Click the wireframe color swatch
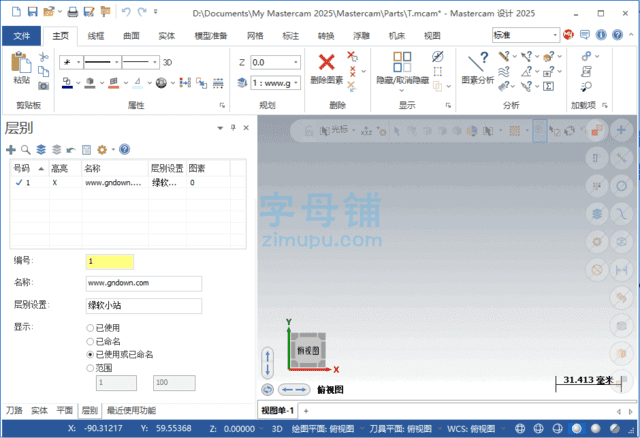The image size is (640, 438). click(x=67, y=83)
